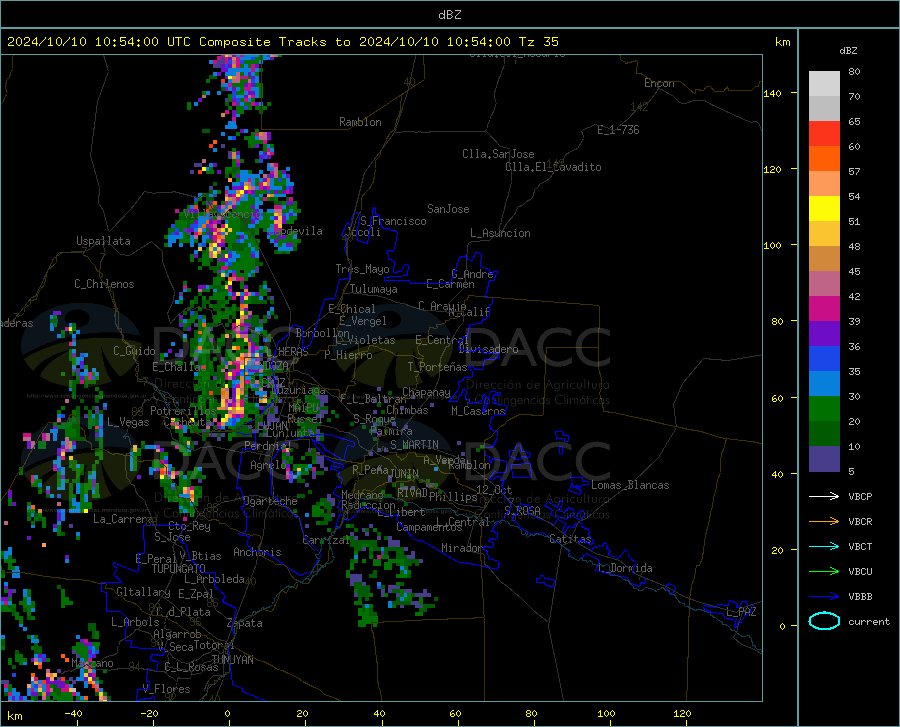Select the bright yellow 54 dBZ swatch
Viewport: 900px width, 727px height.
coord(824,209)
